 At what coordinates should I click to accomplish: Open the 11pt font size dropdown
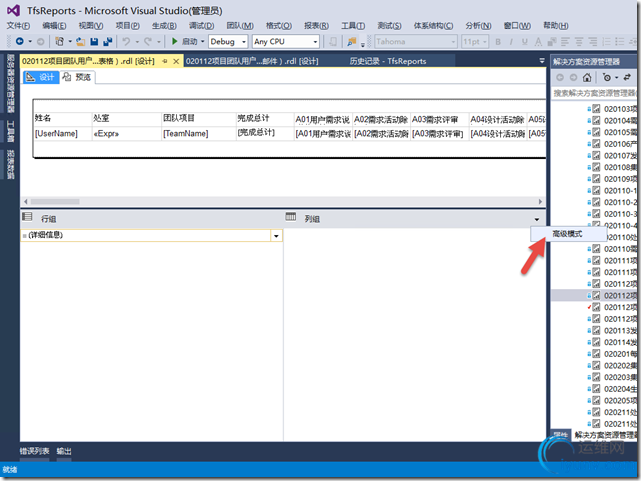[485, 42]
